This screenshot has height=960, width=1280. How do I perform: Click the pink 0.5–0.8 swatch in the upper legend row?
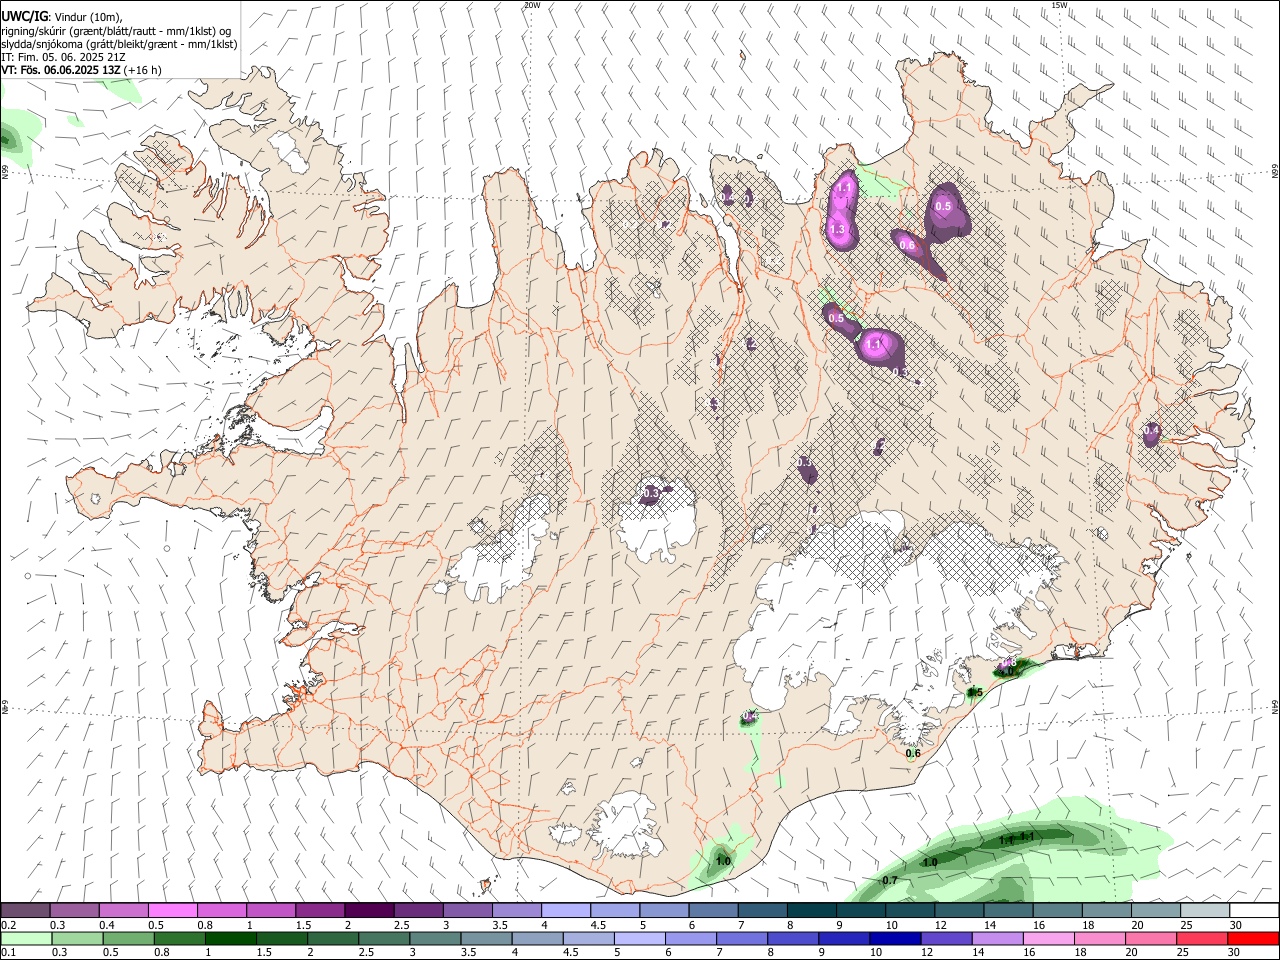[x=172, y=911]
